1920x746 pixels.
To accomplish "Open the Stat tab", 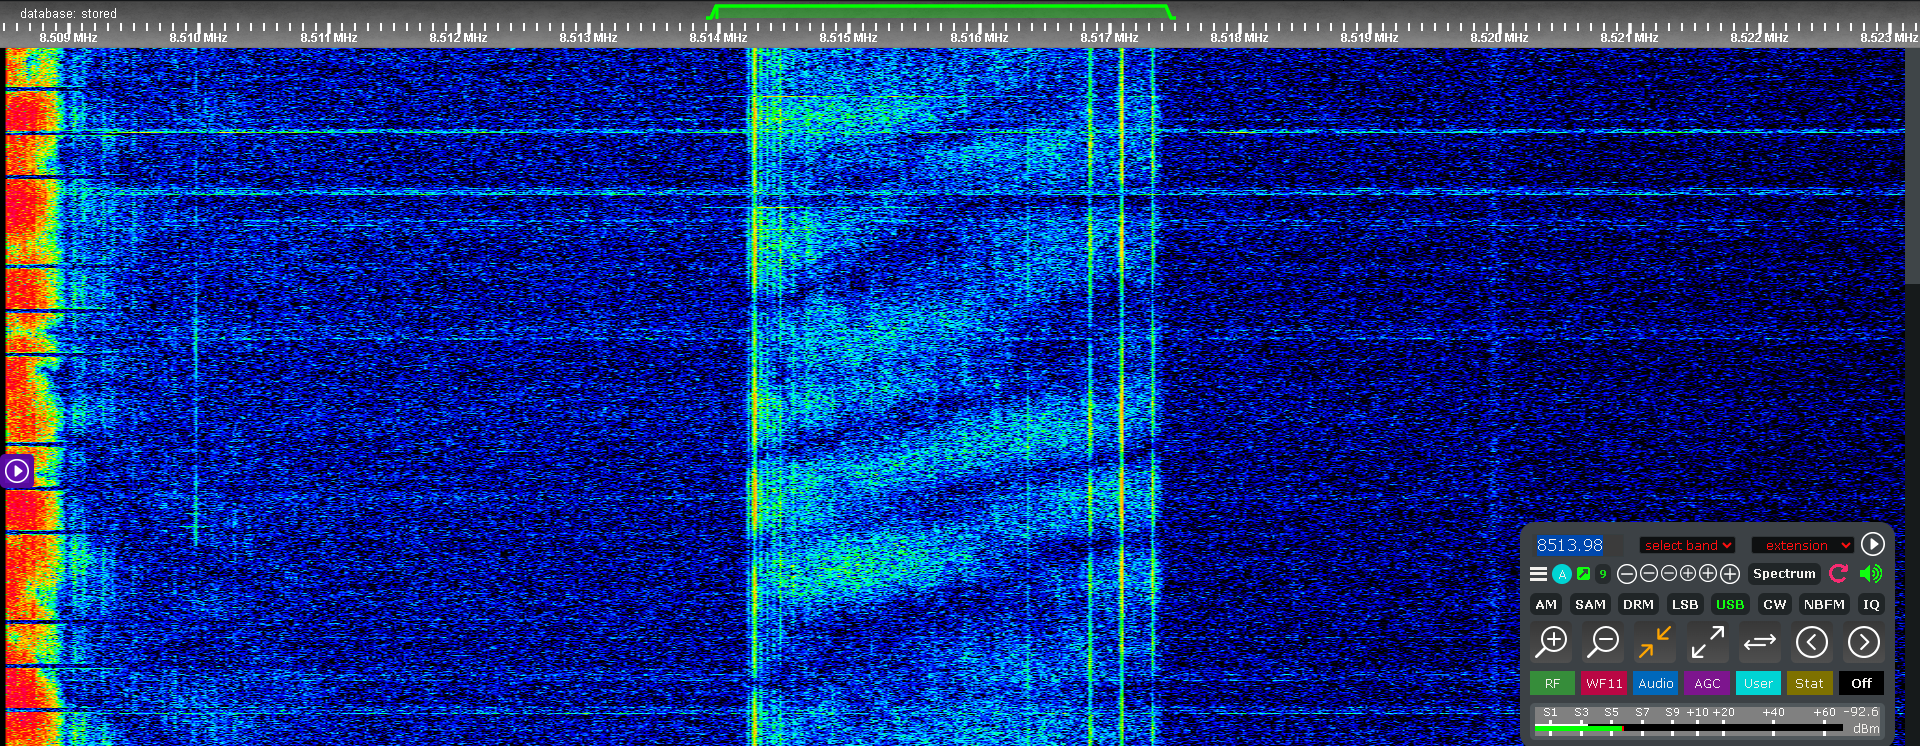I will pyautogui.click(x=1810, y=683).
